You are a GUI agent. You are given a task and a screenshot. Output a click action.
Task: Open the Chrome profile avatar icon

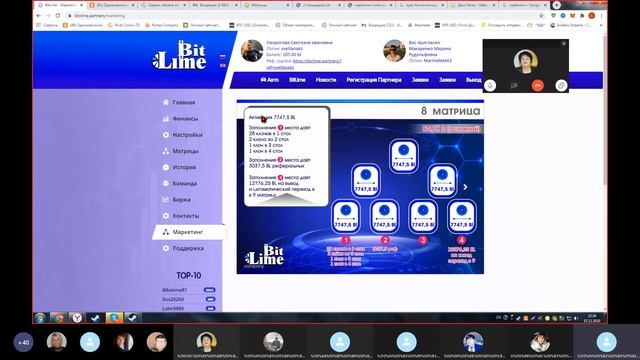pyautogui.click(x=591, y=16)
